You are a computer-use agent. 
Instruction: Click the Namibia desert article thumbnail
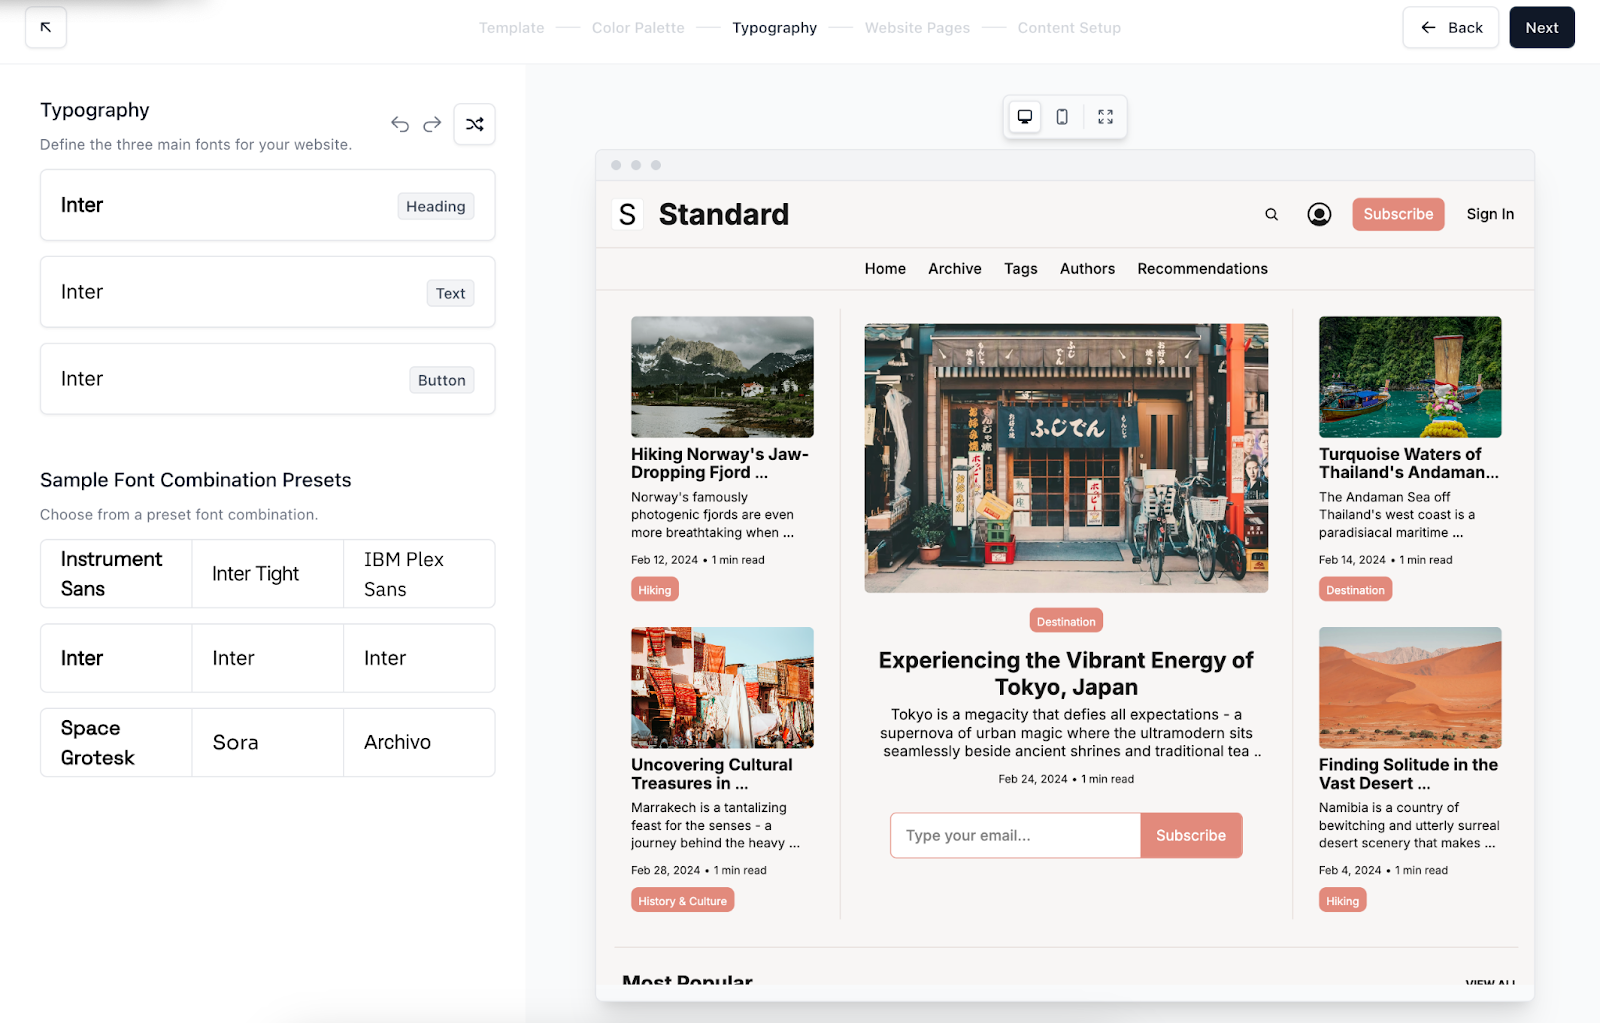click(x=1410, y=688)
